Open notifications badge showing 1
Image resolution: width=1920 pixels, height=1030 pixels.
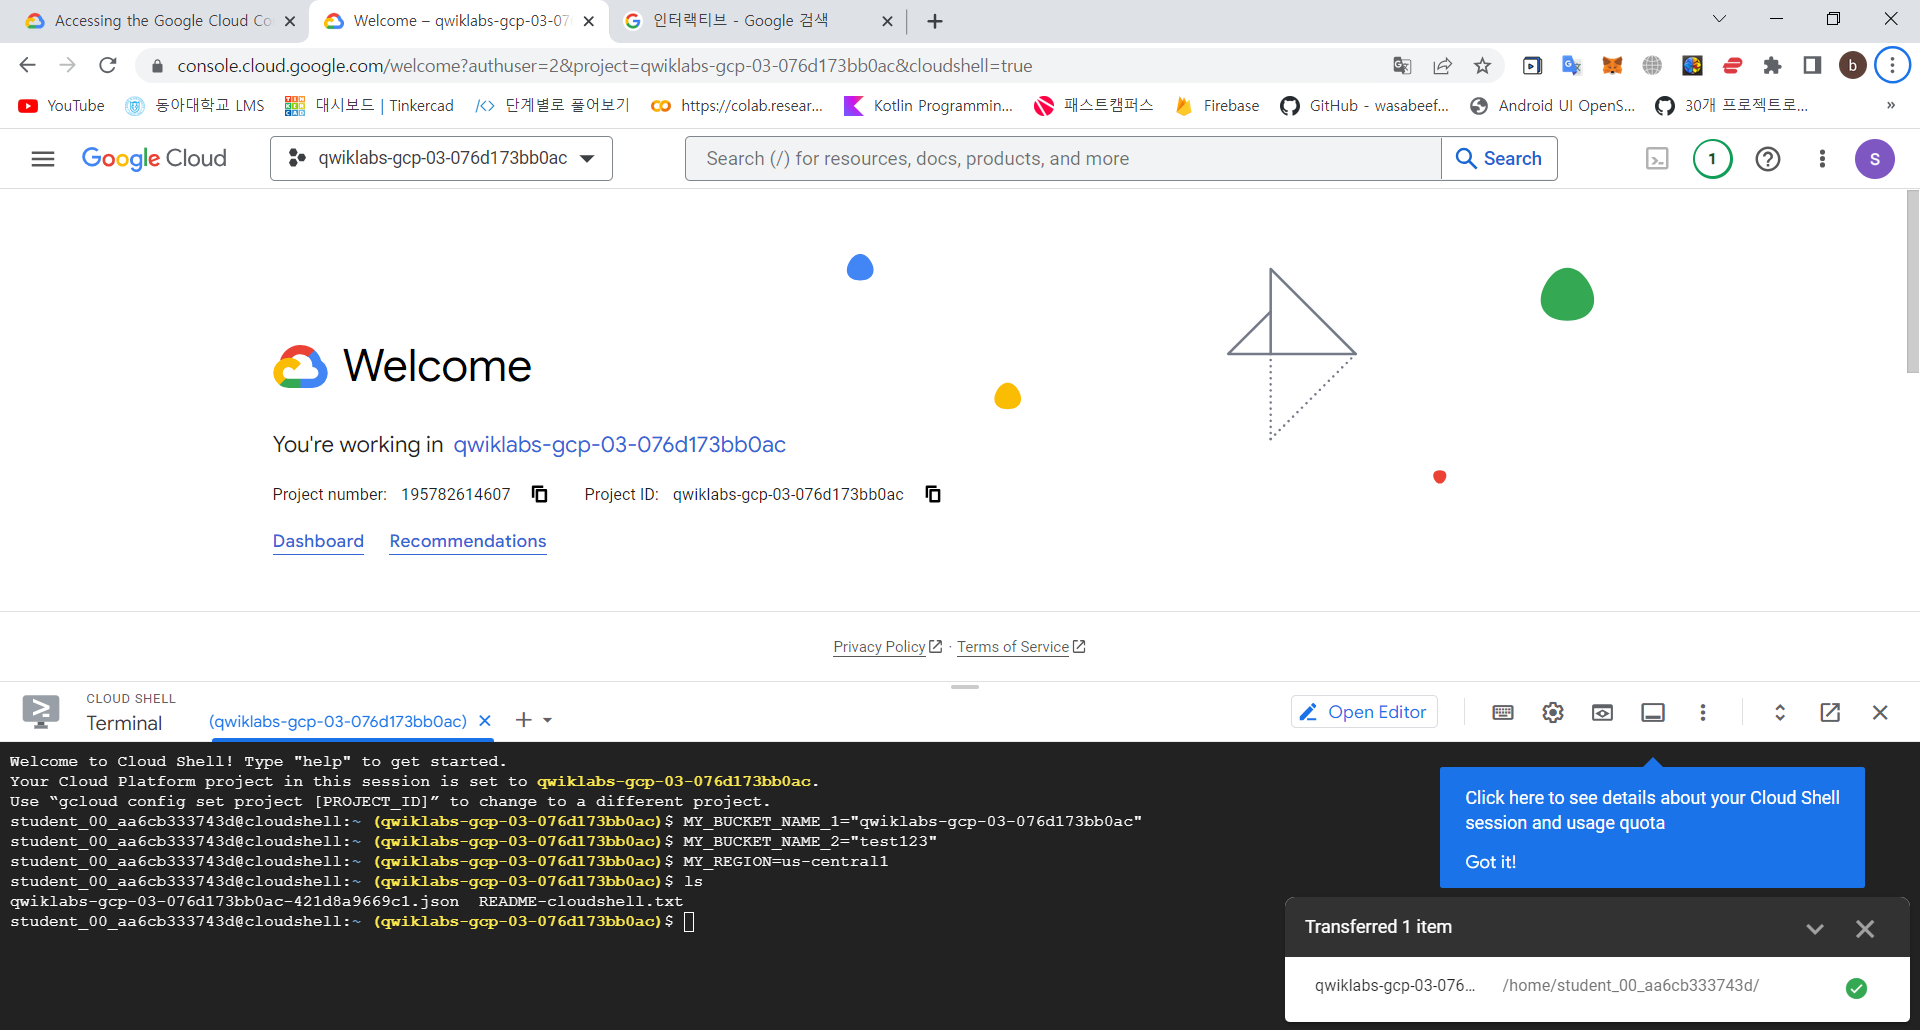click(1712, 159)
